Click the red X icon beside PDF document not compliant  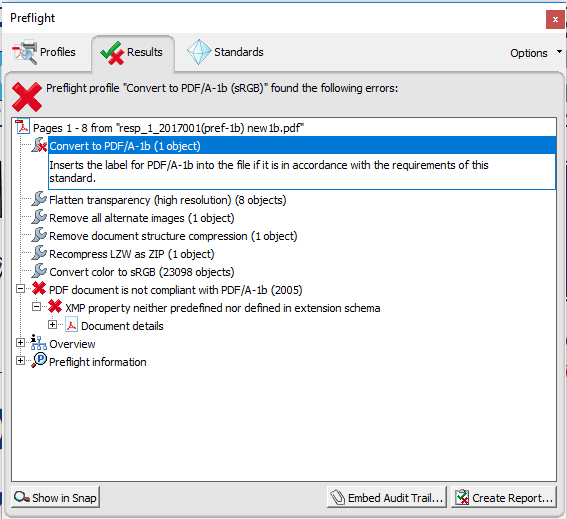[39, 289]
